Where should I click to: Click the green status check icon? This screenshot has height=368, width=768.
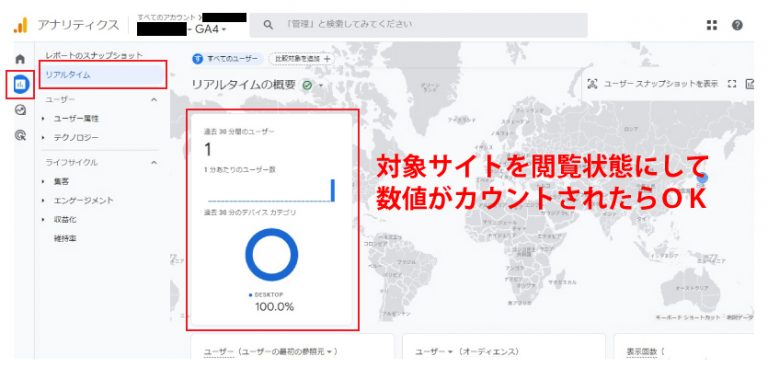[307, 85]
